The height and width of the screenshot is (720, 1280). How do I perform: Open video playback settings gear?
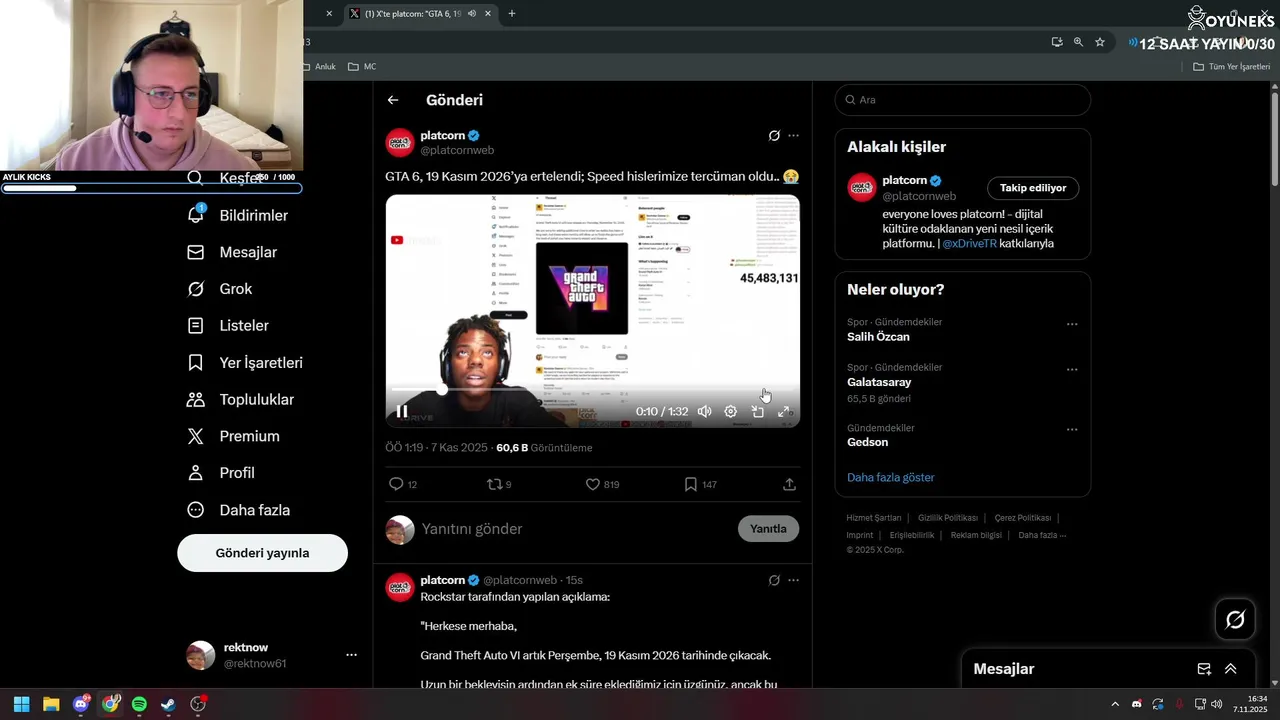pos(731,411)
